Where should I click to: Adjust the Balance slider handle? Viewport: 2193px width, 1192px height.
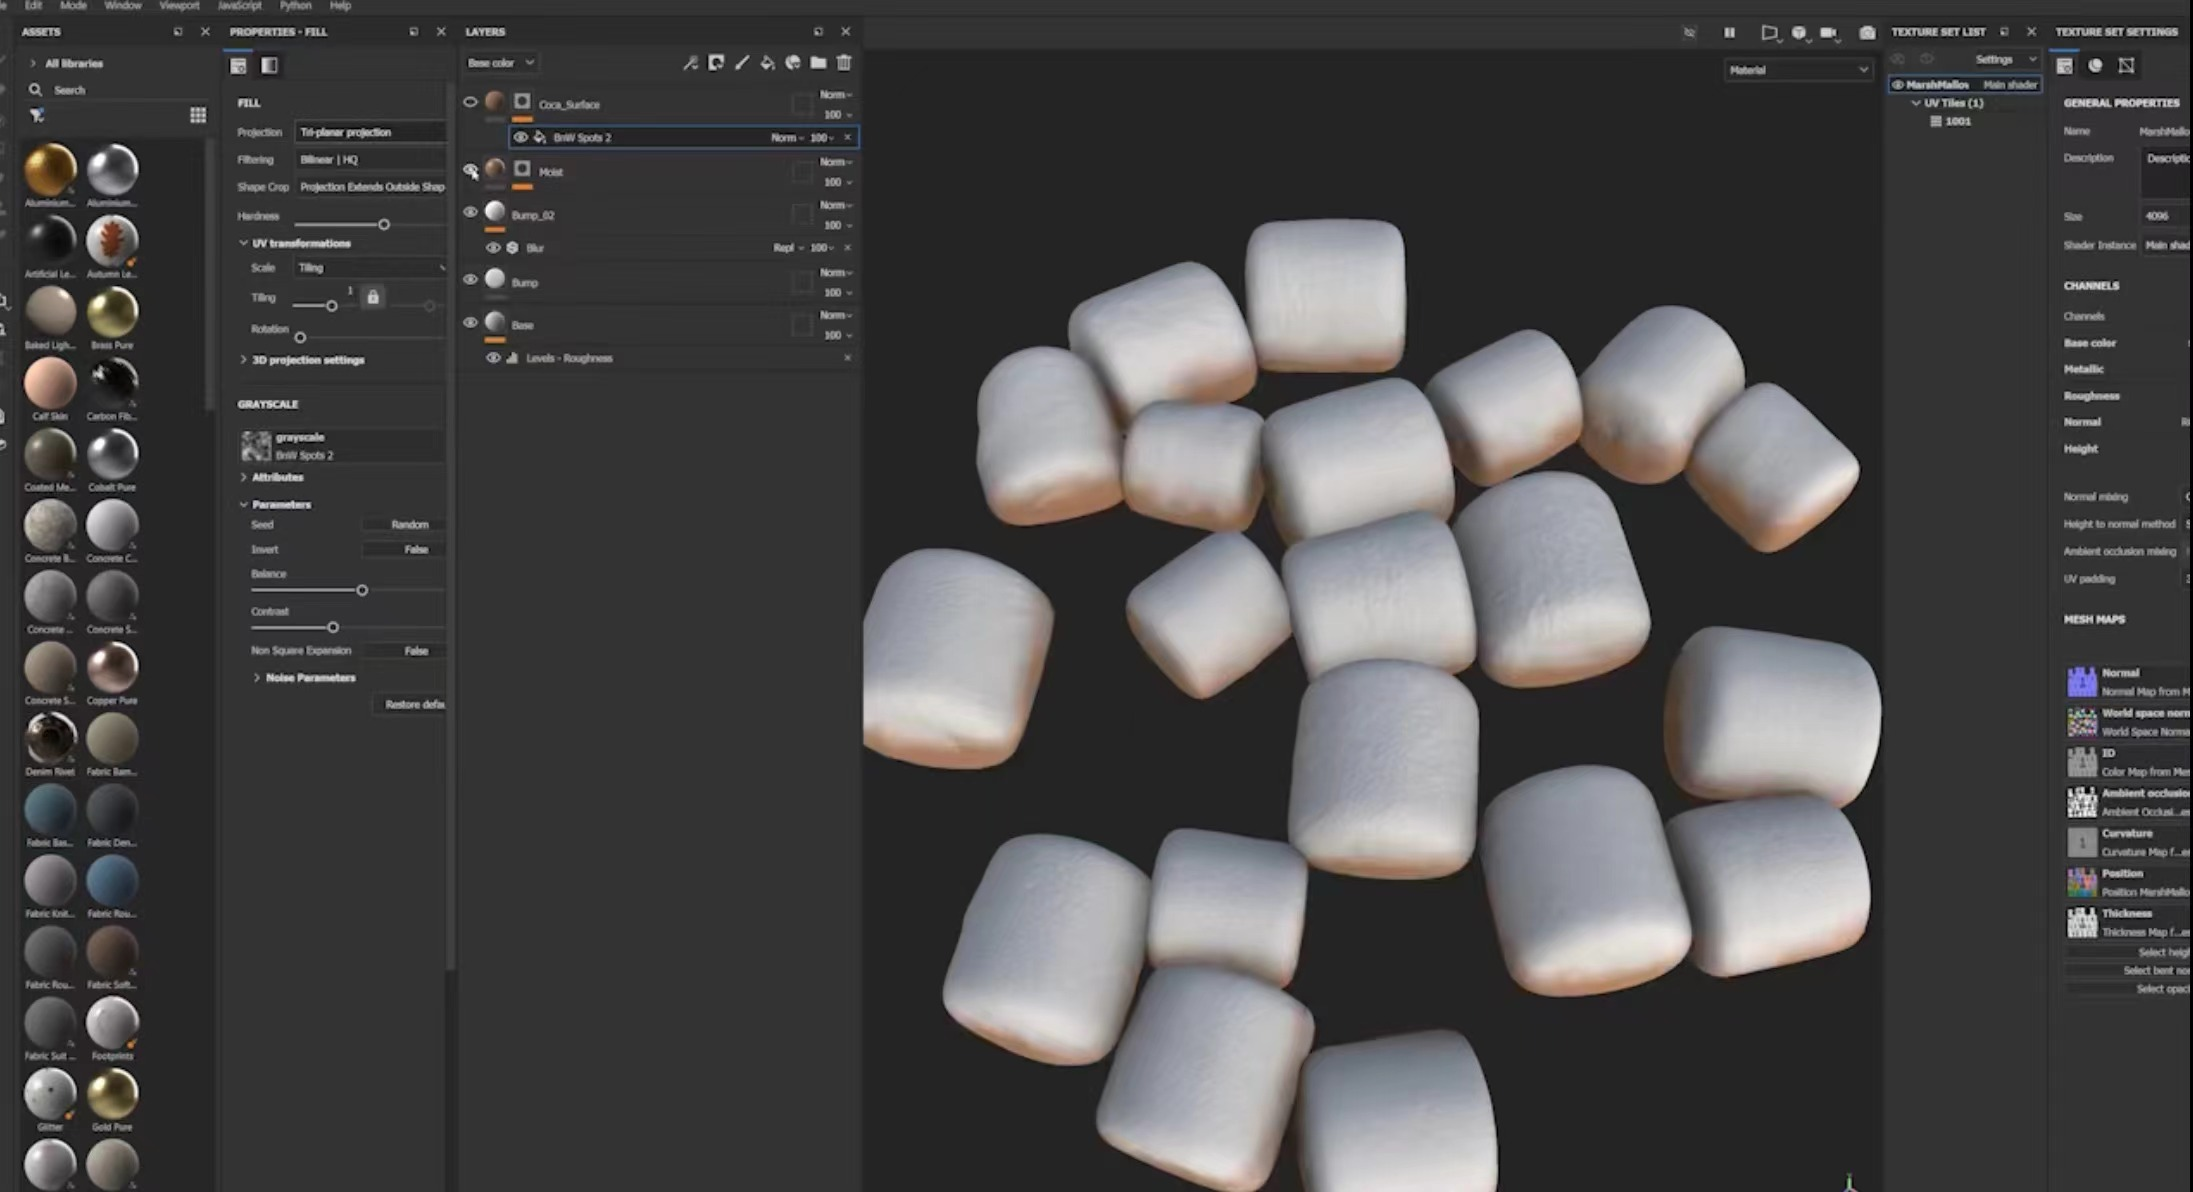pos(362,591)
